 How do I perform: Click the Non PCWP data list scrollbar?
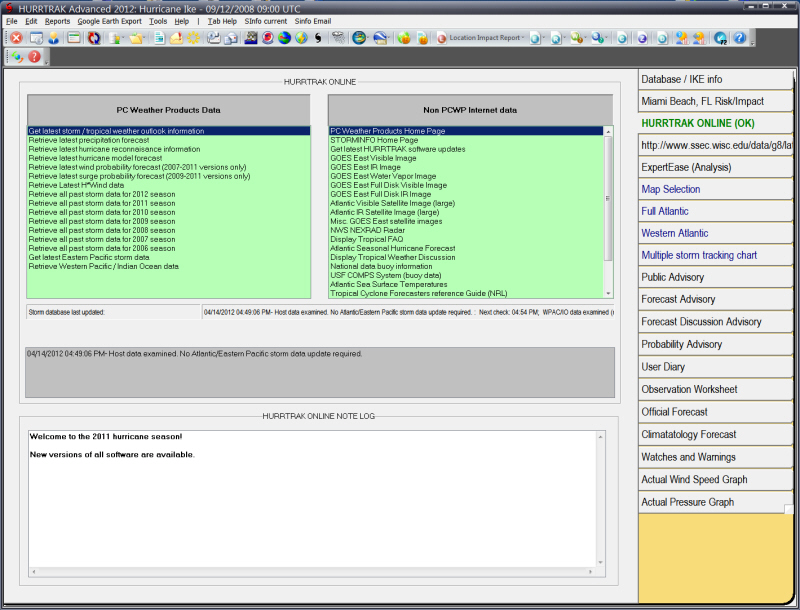pyautogui.click(x=608, y=212)
